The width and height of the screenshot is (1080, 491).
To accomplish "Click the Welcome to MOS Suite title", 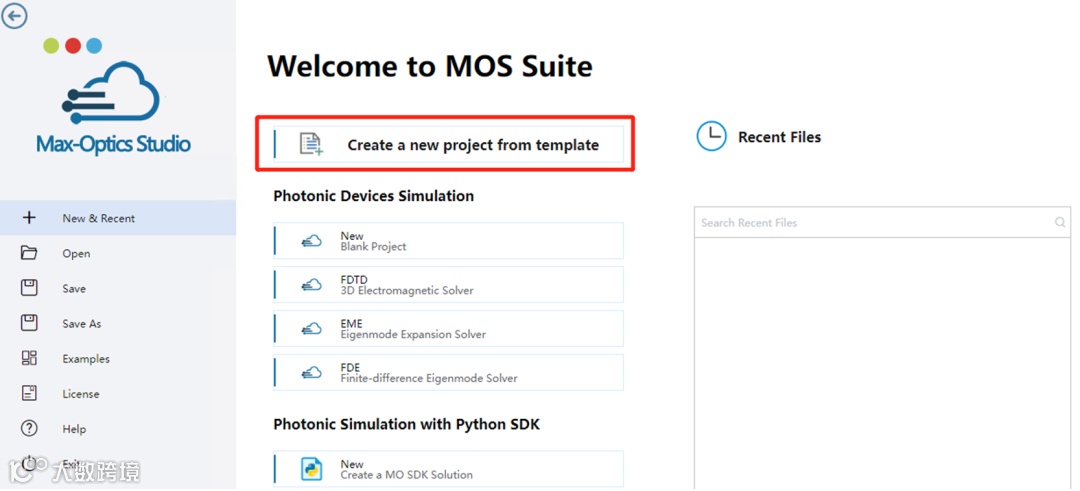I will point(430,66).
